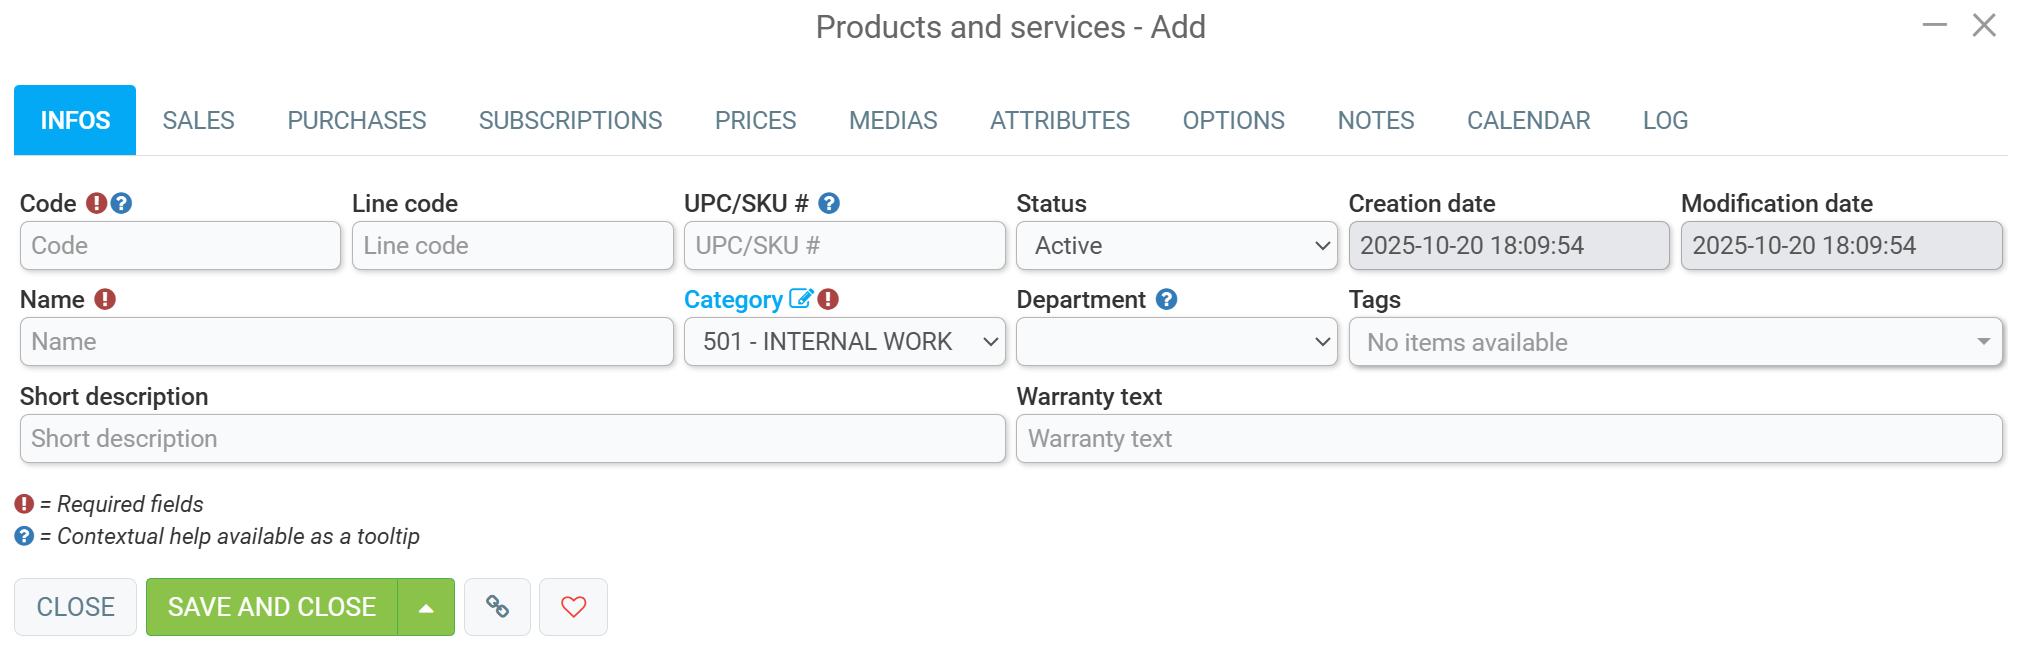
Task: Click the Category label link
Action: click(733, 300)
